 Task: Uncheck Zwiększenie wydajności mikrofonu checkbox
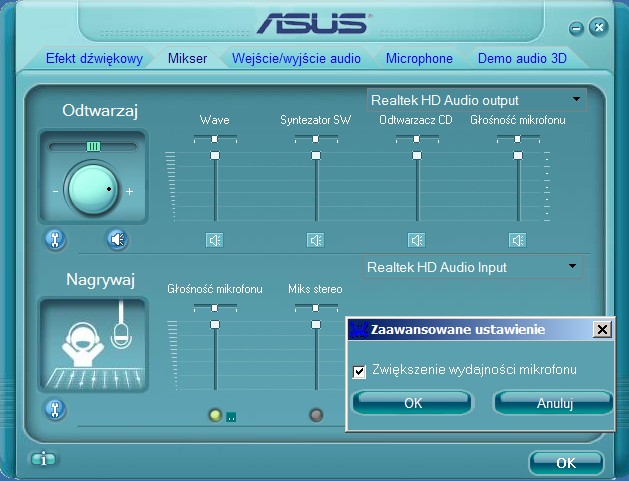coord(360,371)
